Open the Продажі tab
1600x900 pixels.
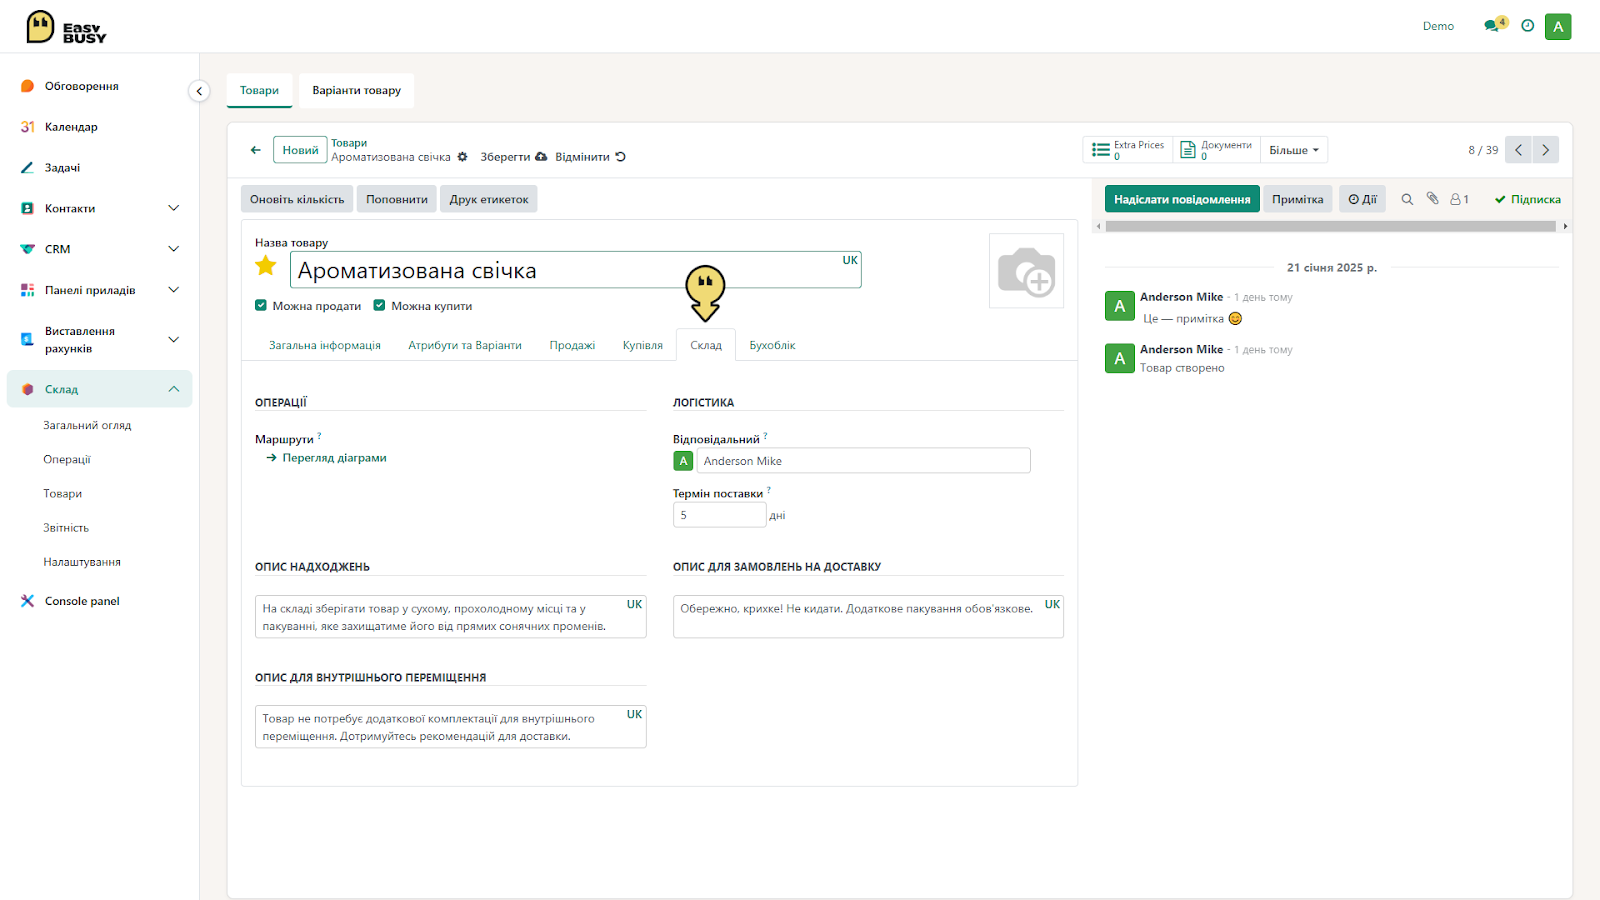(x=572, y=345)
